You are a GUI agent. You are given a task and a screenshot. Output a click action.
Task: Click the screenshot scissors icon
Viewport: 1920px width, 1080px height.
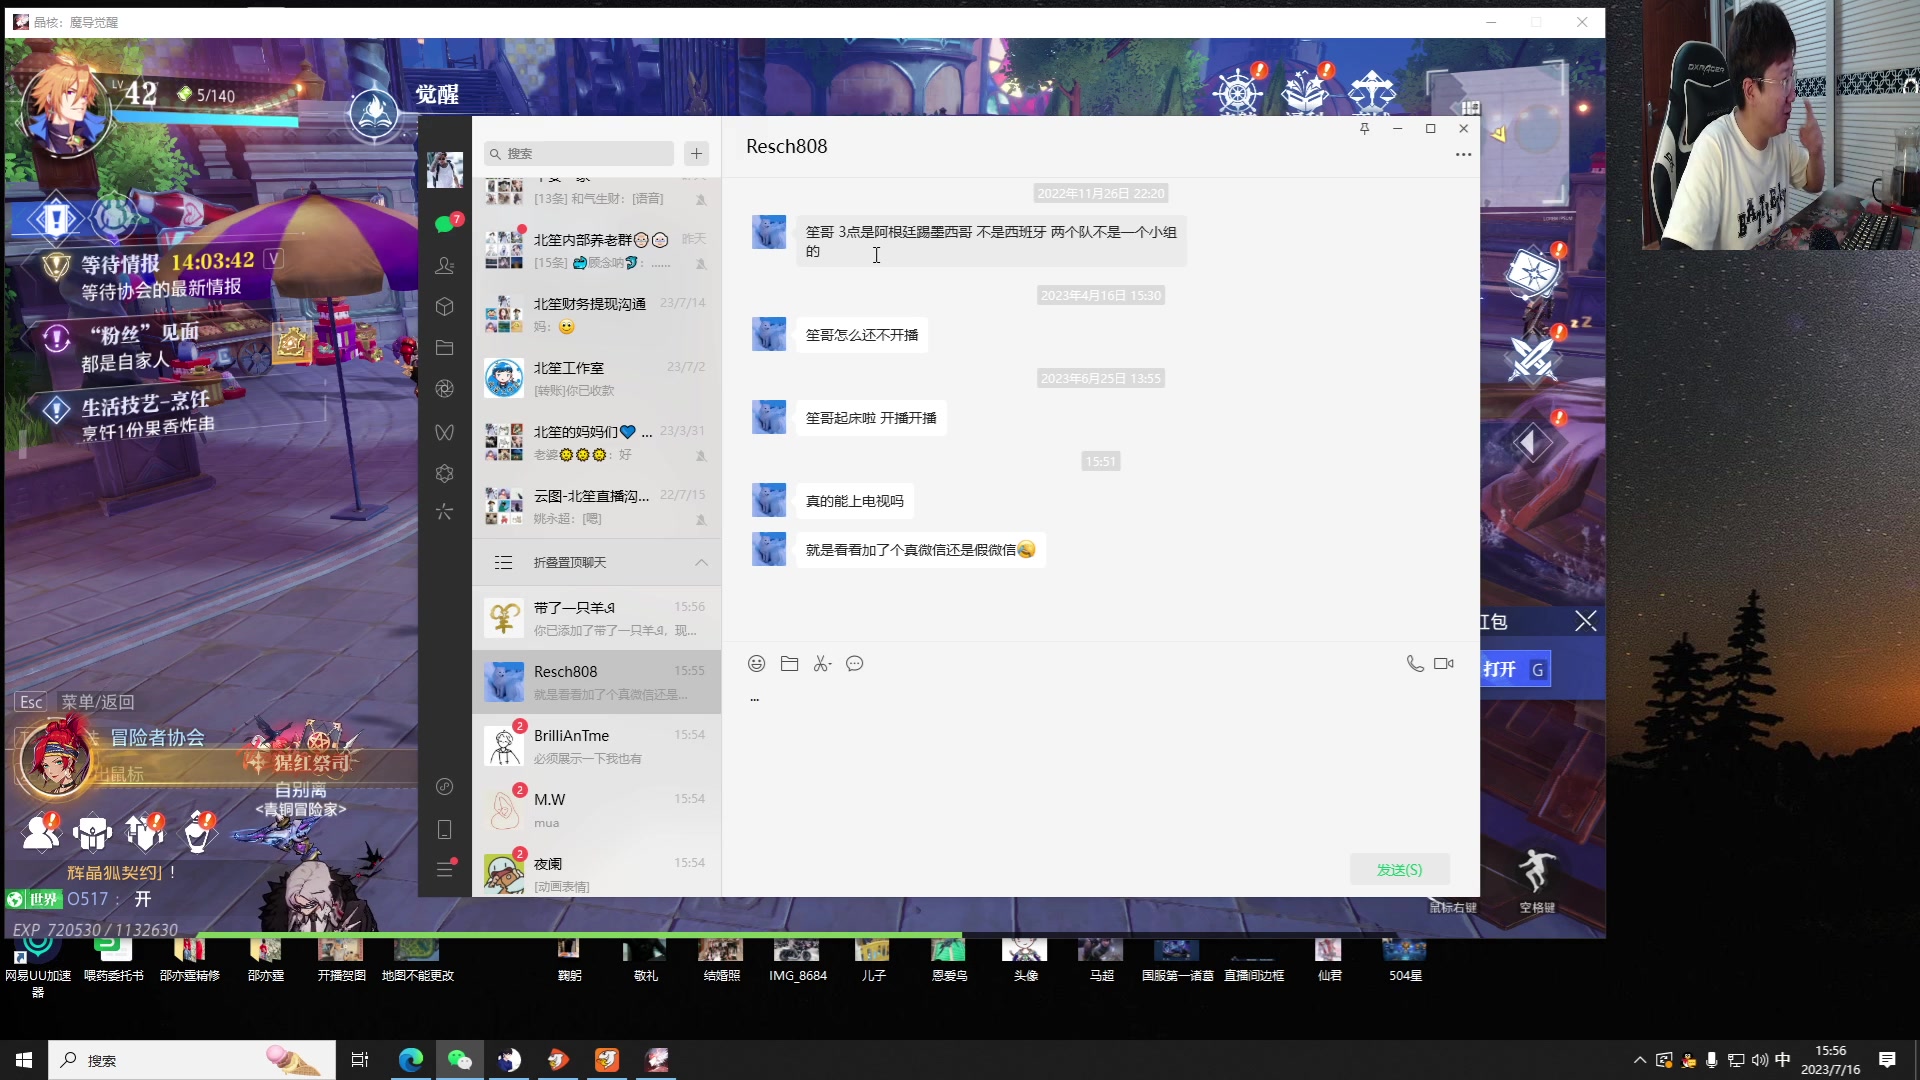pyautogui.click(x=822, y=664)
